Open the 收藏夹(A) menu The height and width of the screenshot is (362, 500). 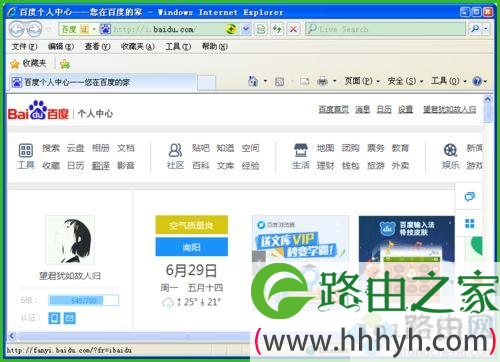[x=138, y=47]
